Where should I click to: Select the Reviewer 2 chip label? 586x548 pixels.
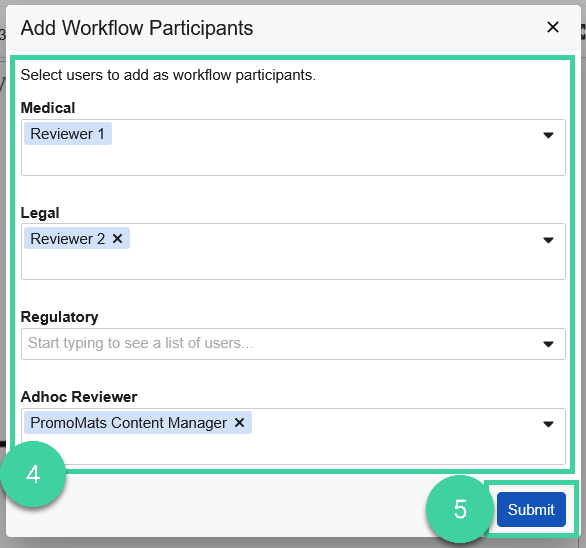point(68,238)
